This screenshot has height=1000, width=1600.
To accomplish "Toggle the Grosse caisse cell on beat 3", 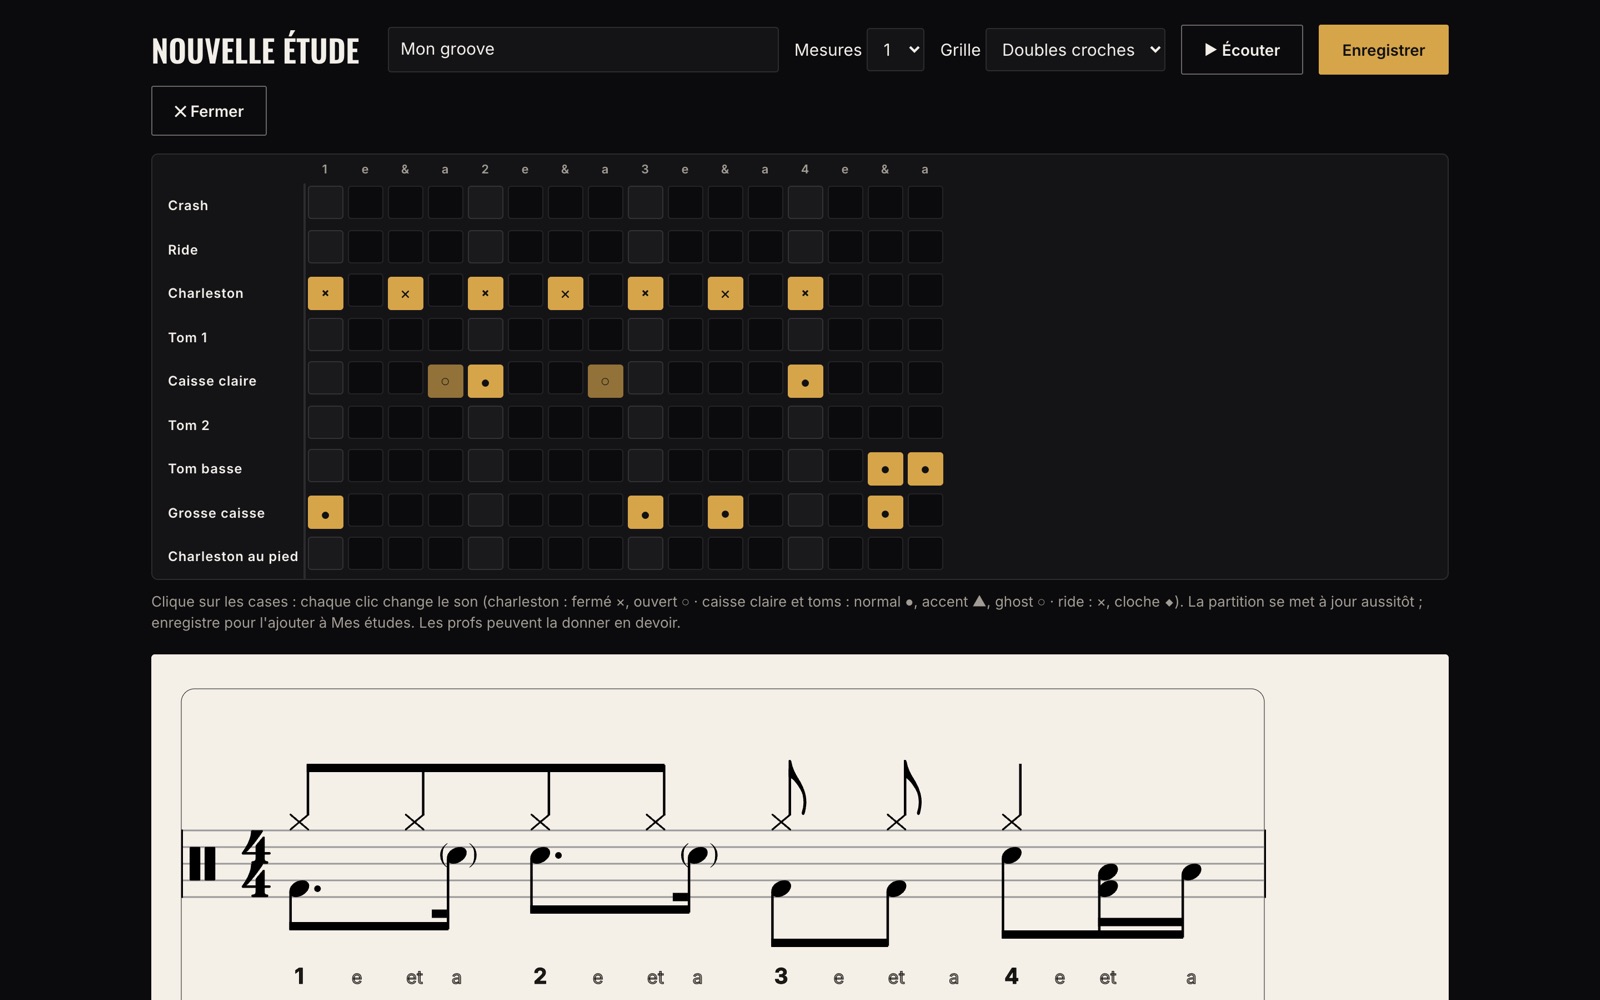I will point(645,513).
